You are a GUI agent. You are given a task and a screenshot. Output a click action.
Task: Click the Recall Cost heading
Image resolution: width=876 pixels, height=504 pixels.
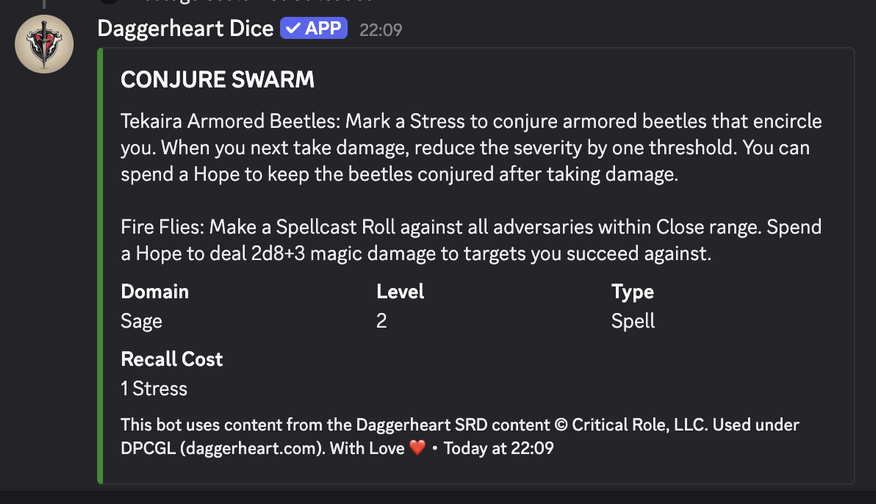tap(171, 359)
